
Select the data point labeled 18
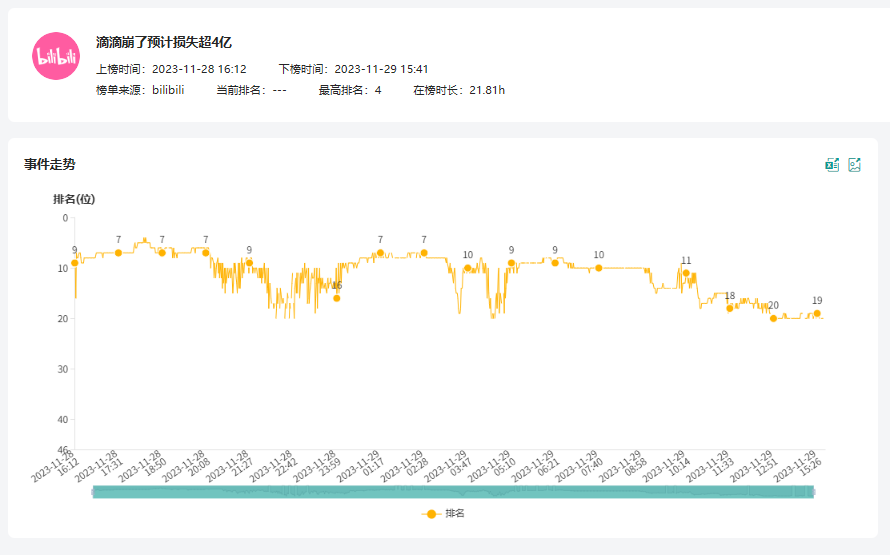pyautogui.click(x=730, y=308)
